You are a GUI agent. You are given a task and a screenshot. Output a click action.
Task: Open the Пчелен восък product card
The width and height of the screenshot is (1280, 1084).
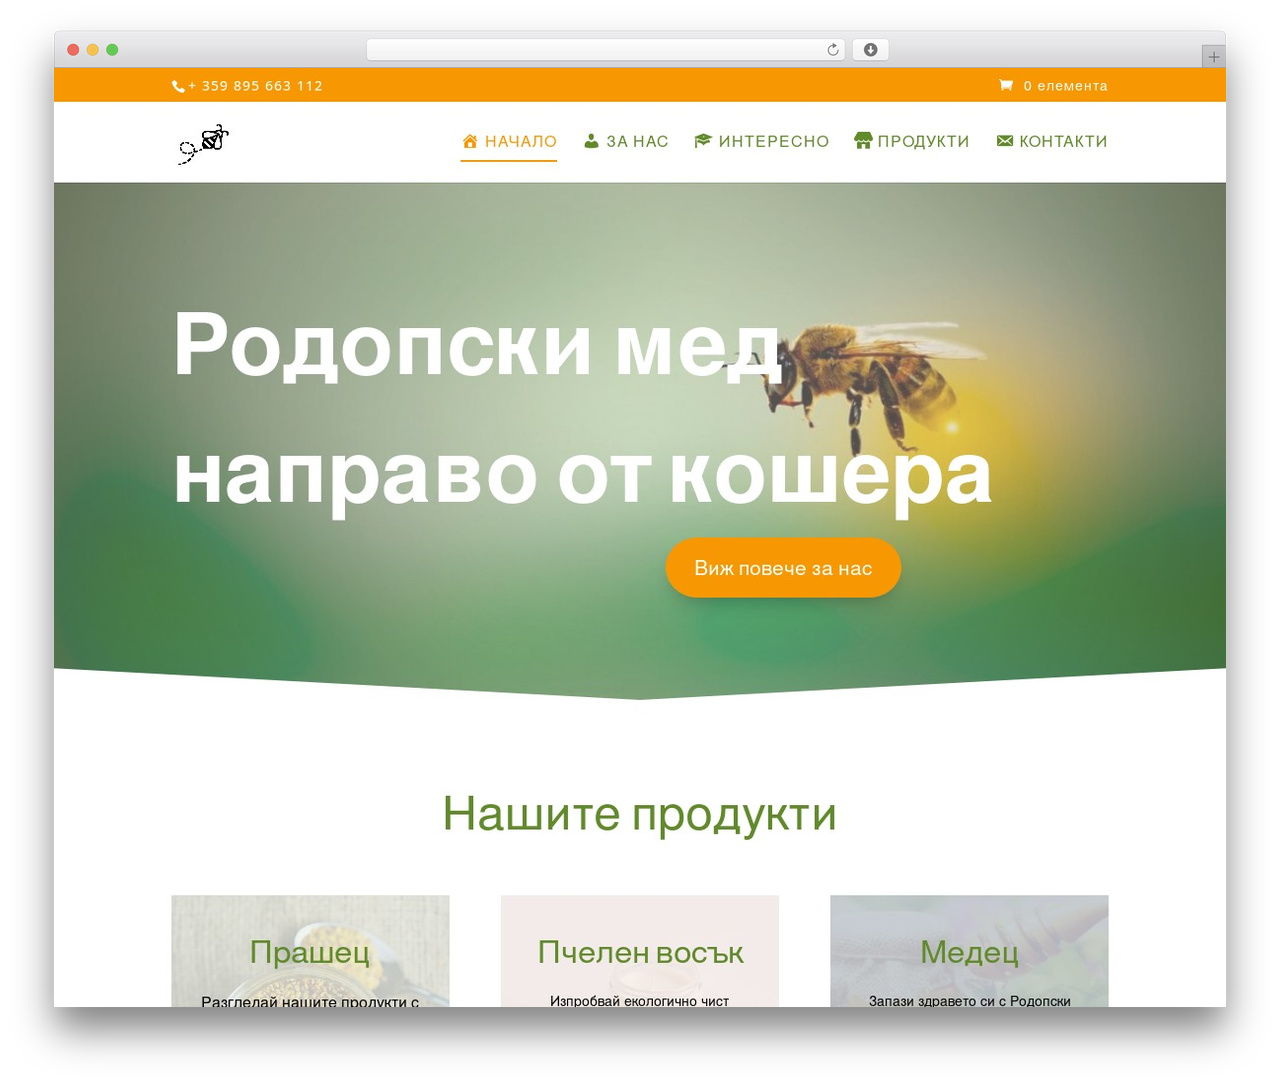pos(640,951)
